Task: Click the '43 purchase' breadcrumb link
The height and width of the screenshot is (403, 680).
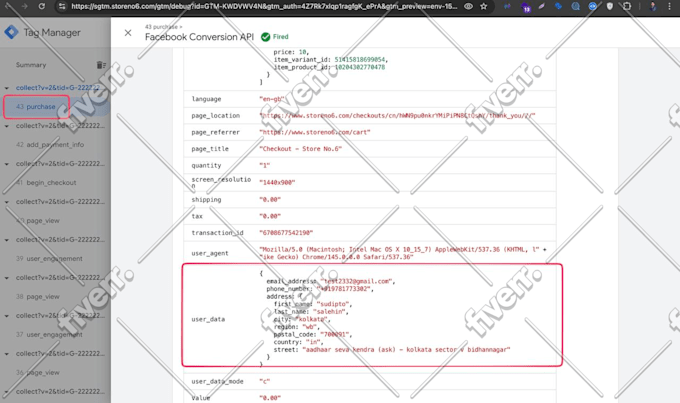Action: pos(161,27)
